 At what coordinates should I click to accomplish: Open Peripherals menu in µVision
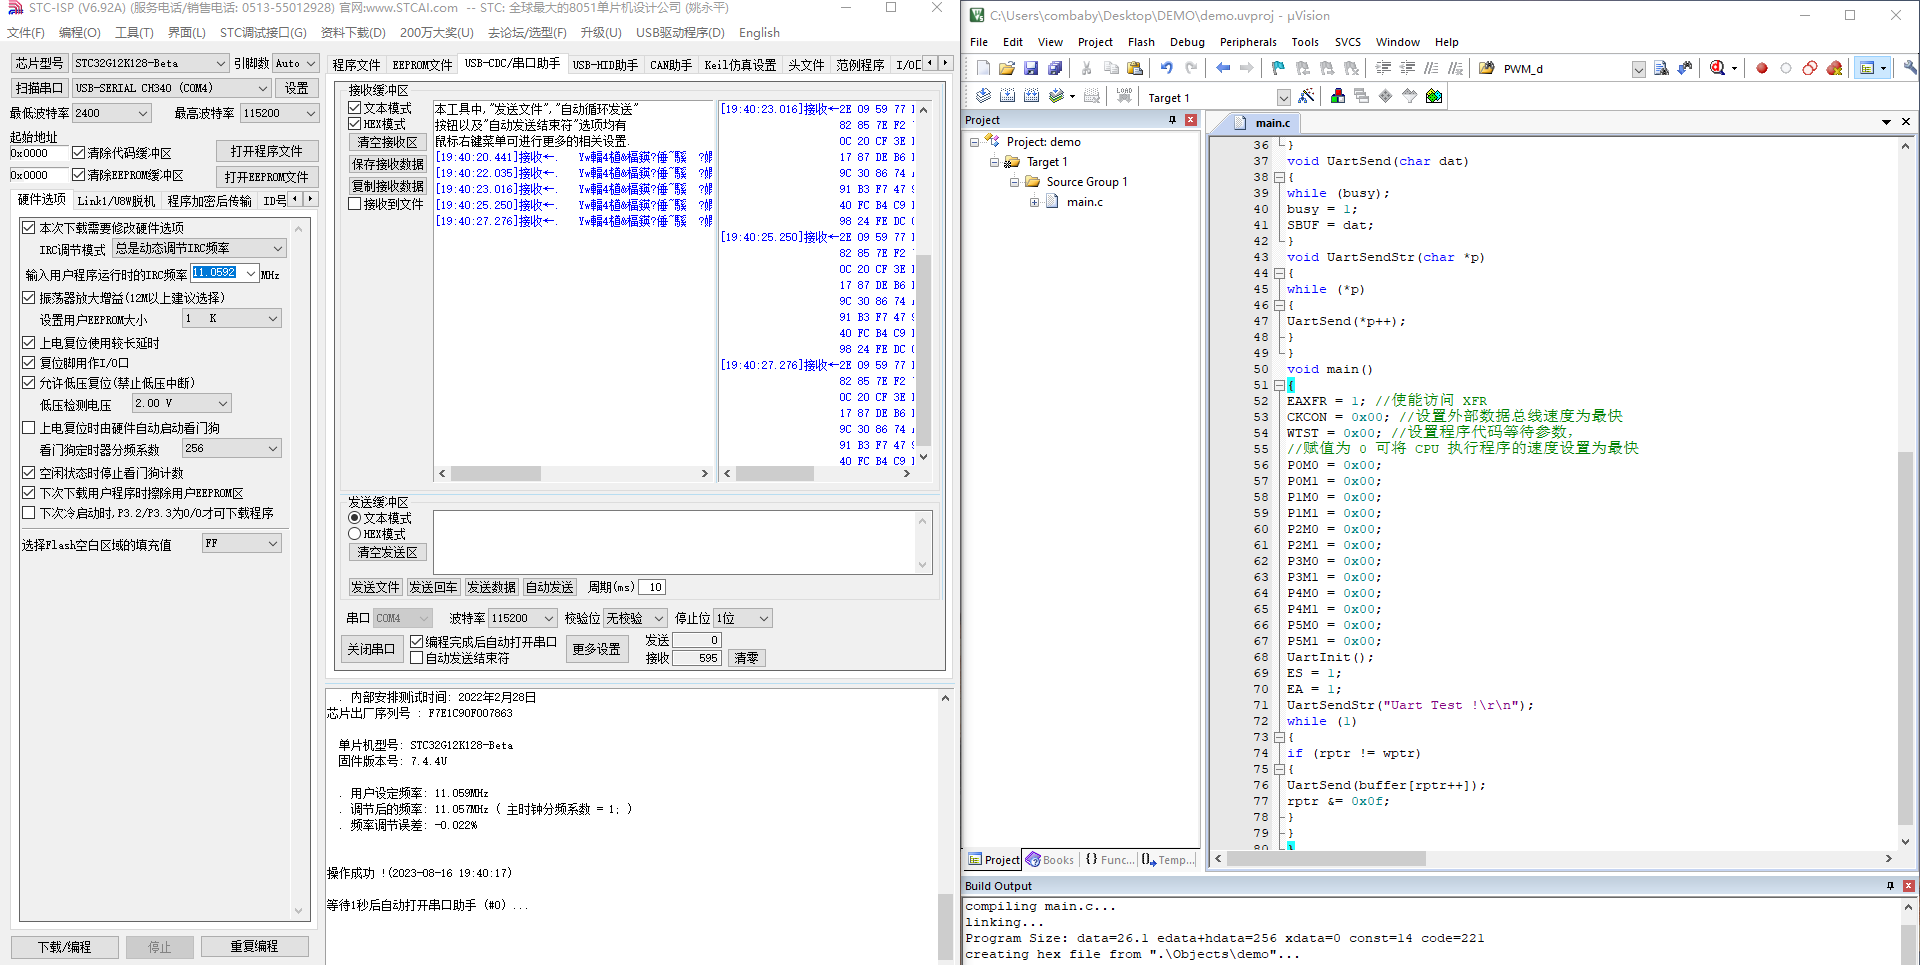pos(1247,42)
